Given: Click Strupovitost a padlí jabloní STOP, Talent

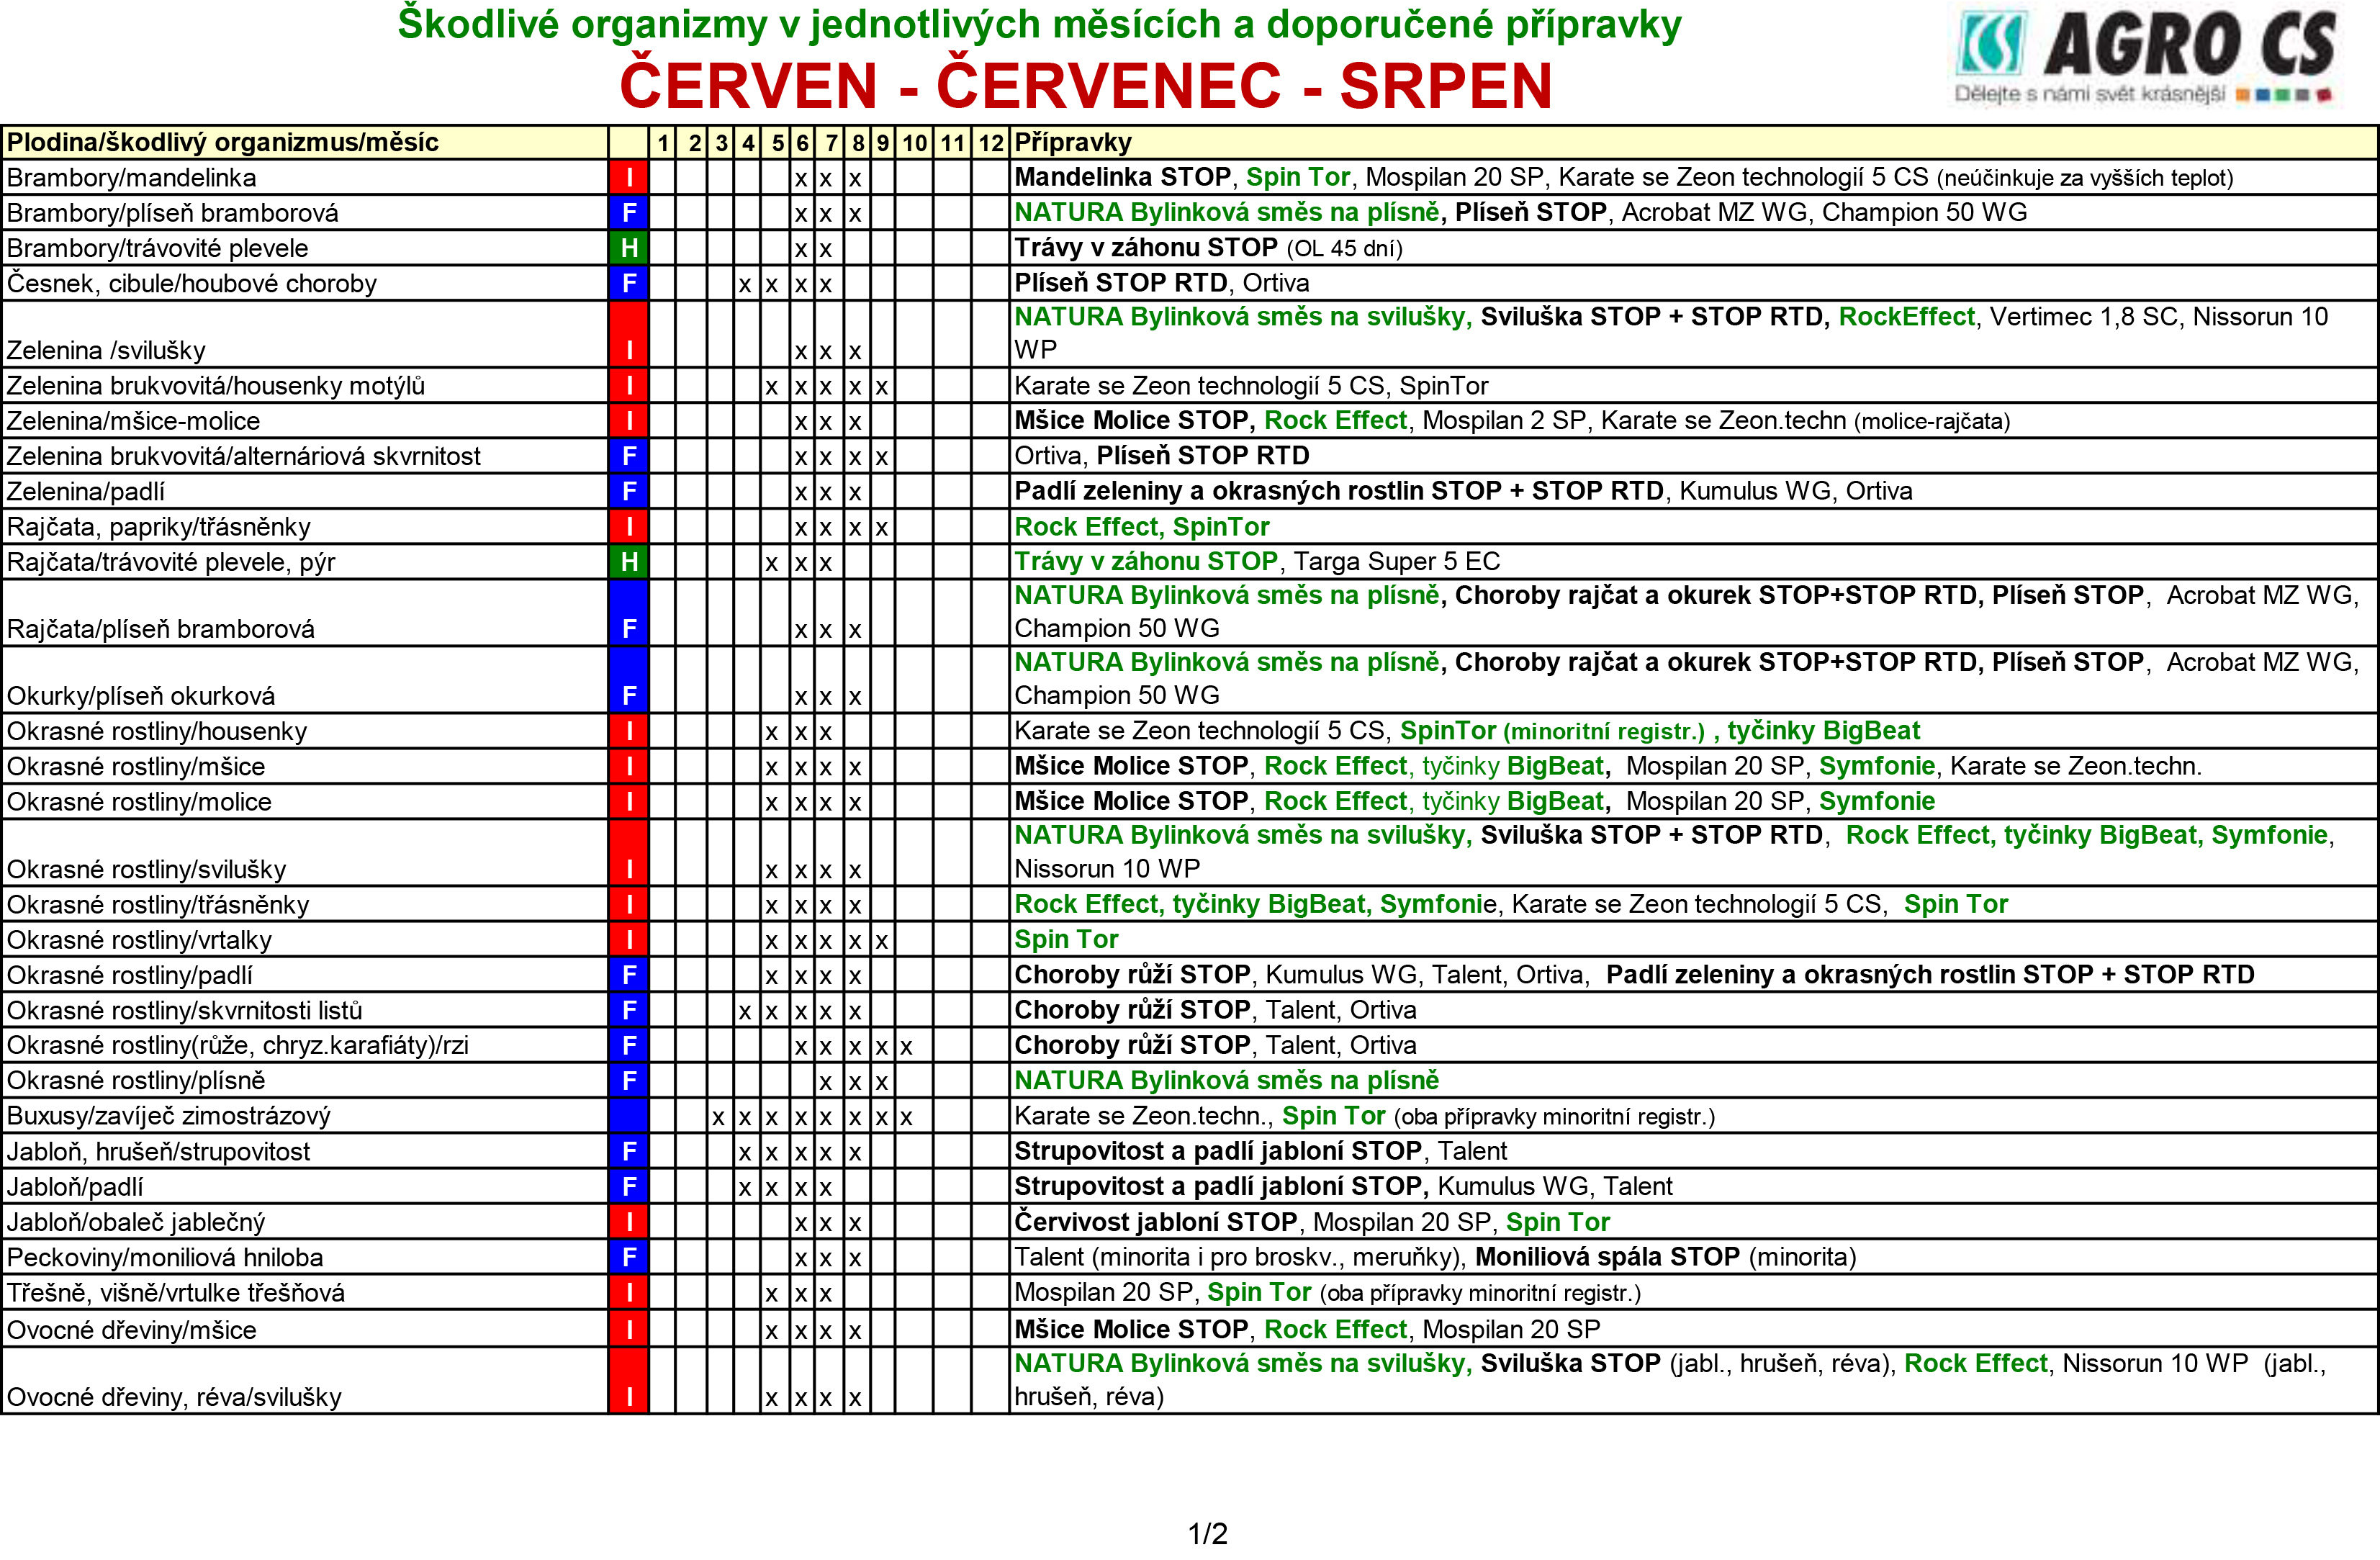Looking at the screenshot, I should tap(1260, 1151).
